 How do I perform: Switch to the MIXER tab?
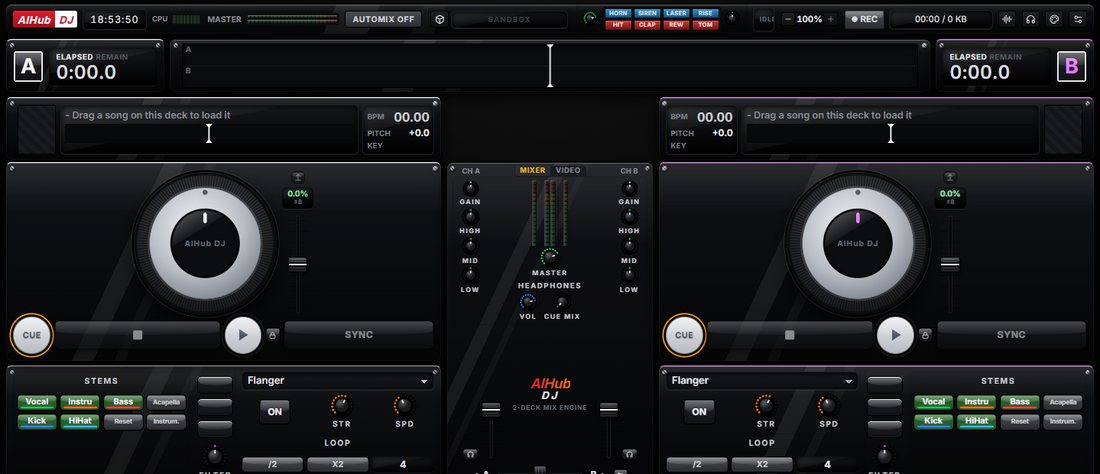(532, 170)
